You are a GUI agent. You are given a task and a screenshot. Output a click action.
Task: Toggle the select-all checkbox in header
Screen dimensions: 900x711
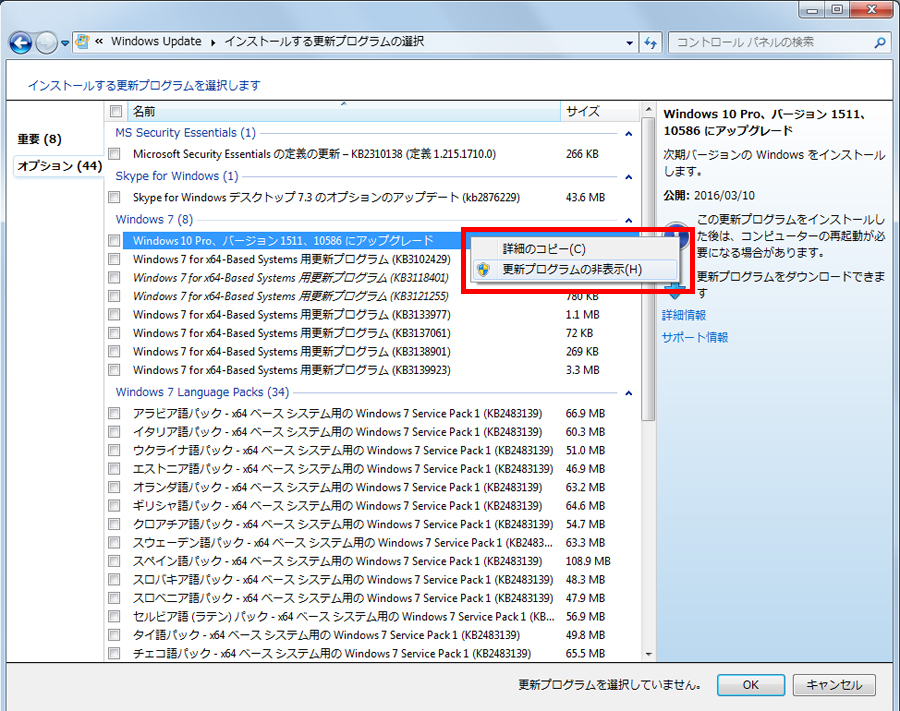point(116,111)
